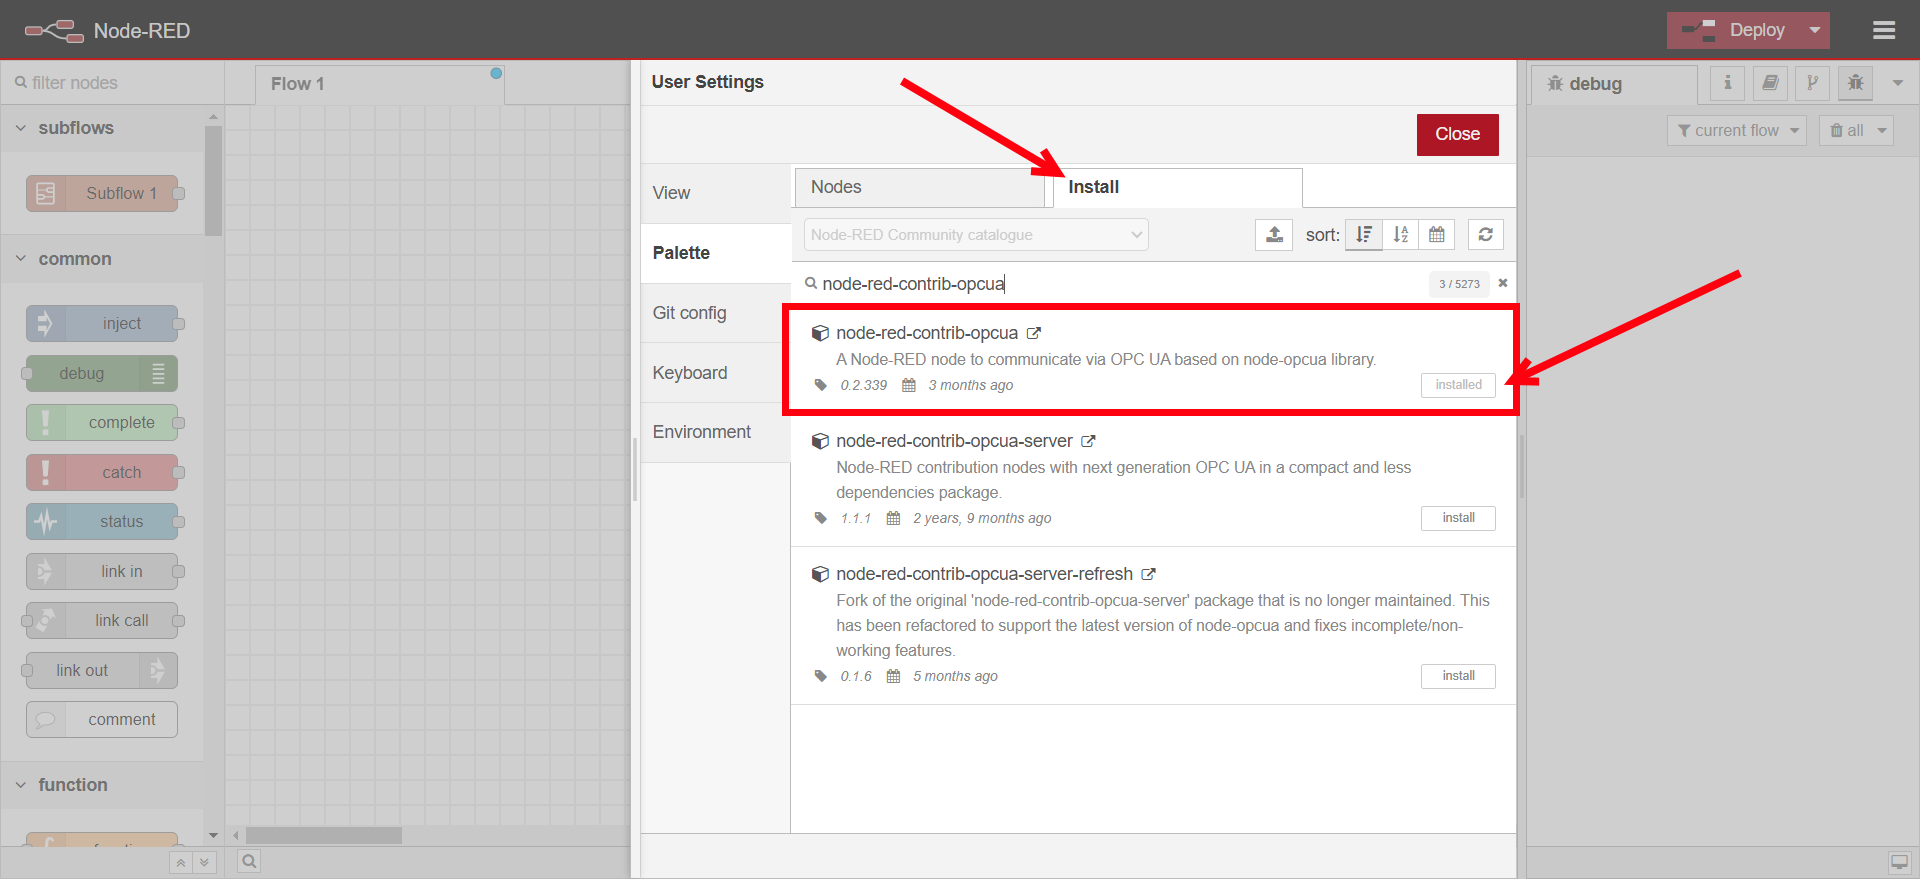Refresh the module catalogue list

(x=1485, y=235)
